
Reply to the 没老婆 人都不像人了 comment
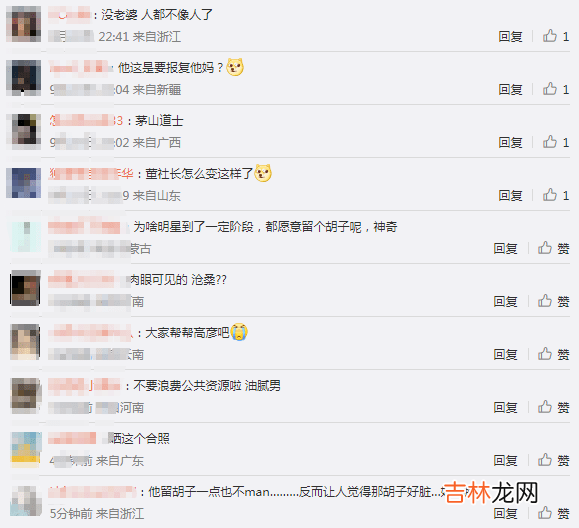pyautogui.click(x=510, y=37)
